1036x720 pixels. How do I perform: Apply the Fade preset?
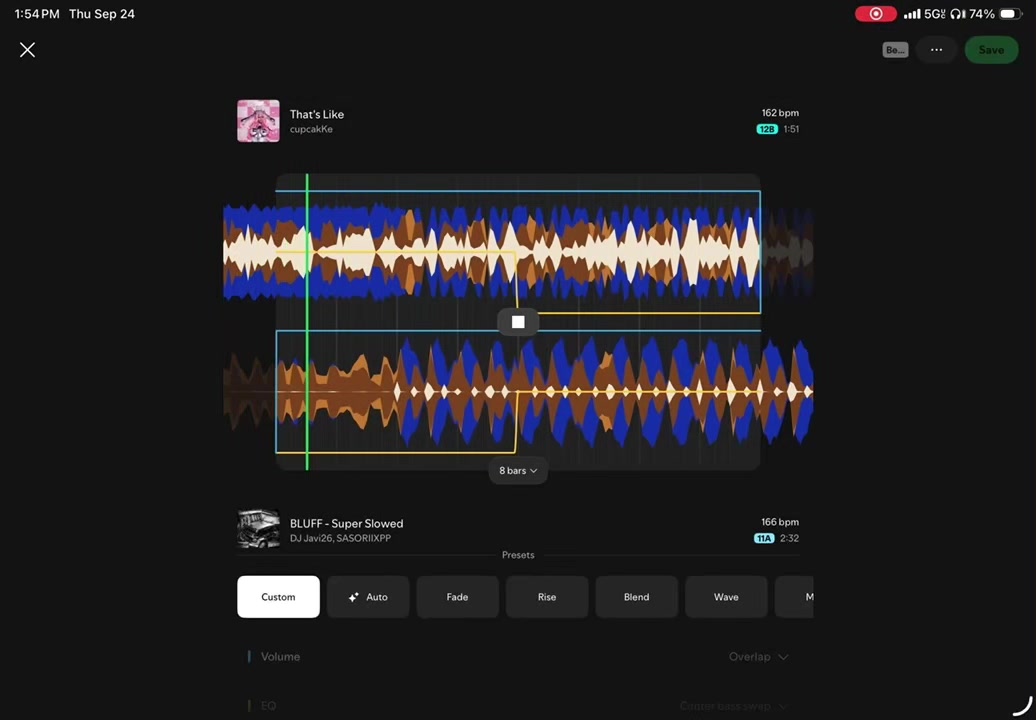[x=457, y=596]
